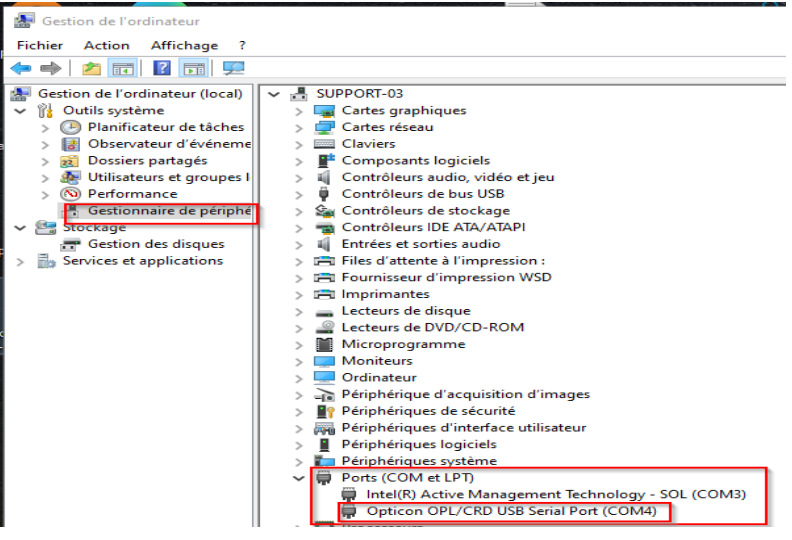
Task: Collapse the Outils système tree node
Action: pyautogui.click(x=20, y=110)
